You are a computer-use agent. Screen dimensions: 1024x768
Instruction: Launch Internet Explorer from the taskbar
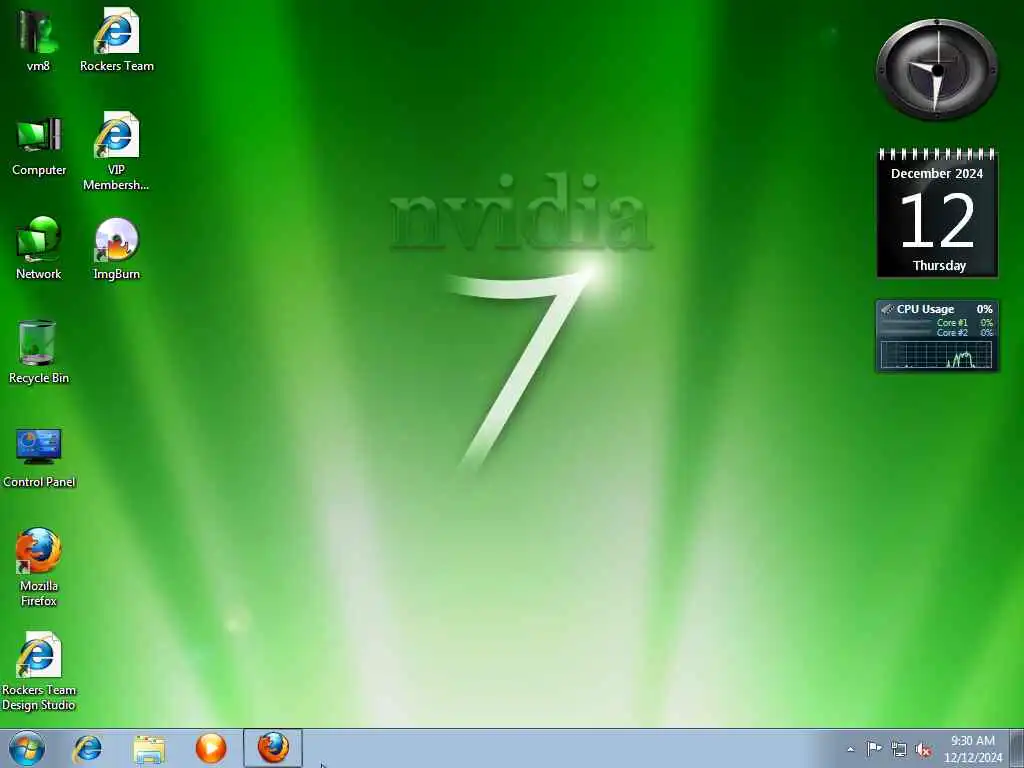tap(87, 748)
